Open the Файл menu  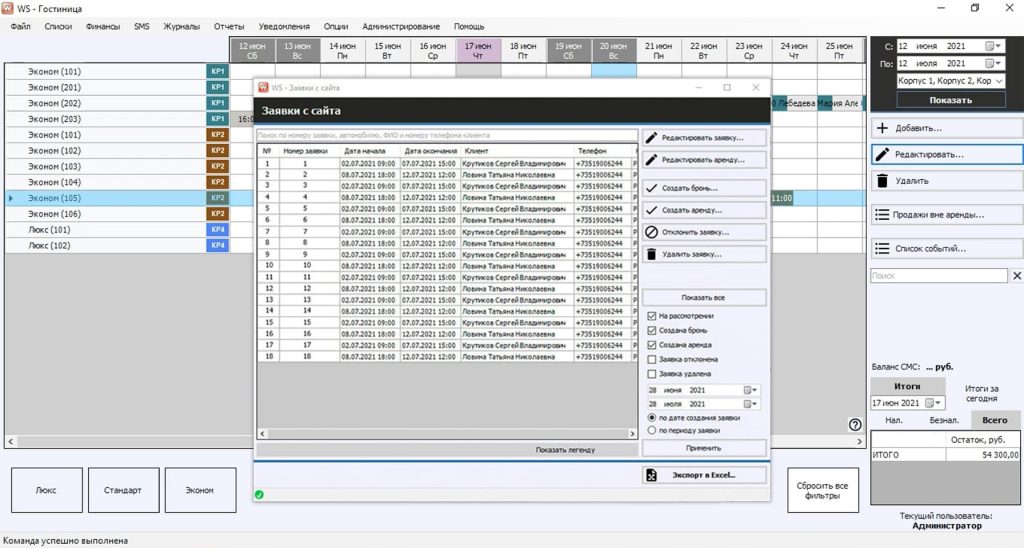(20, 27)
